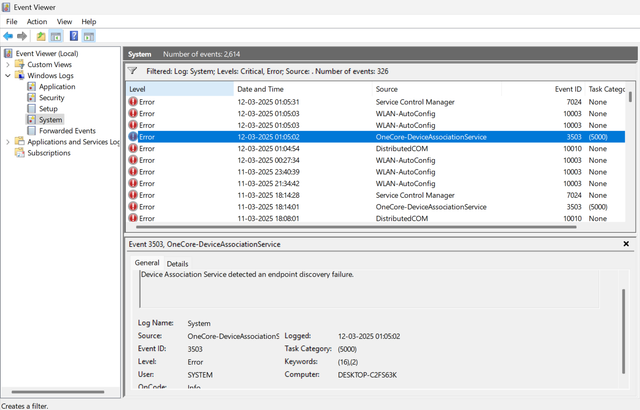
Task: Select the 11-03-2025 18:08:01 DistributedCOM event
Action: pyautogui.click(x=376, y=218)
